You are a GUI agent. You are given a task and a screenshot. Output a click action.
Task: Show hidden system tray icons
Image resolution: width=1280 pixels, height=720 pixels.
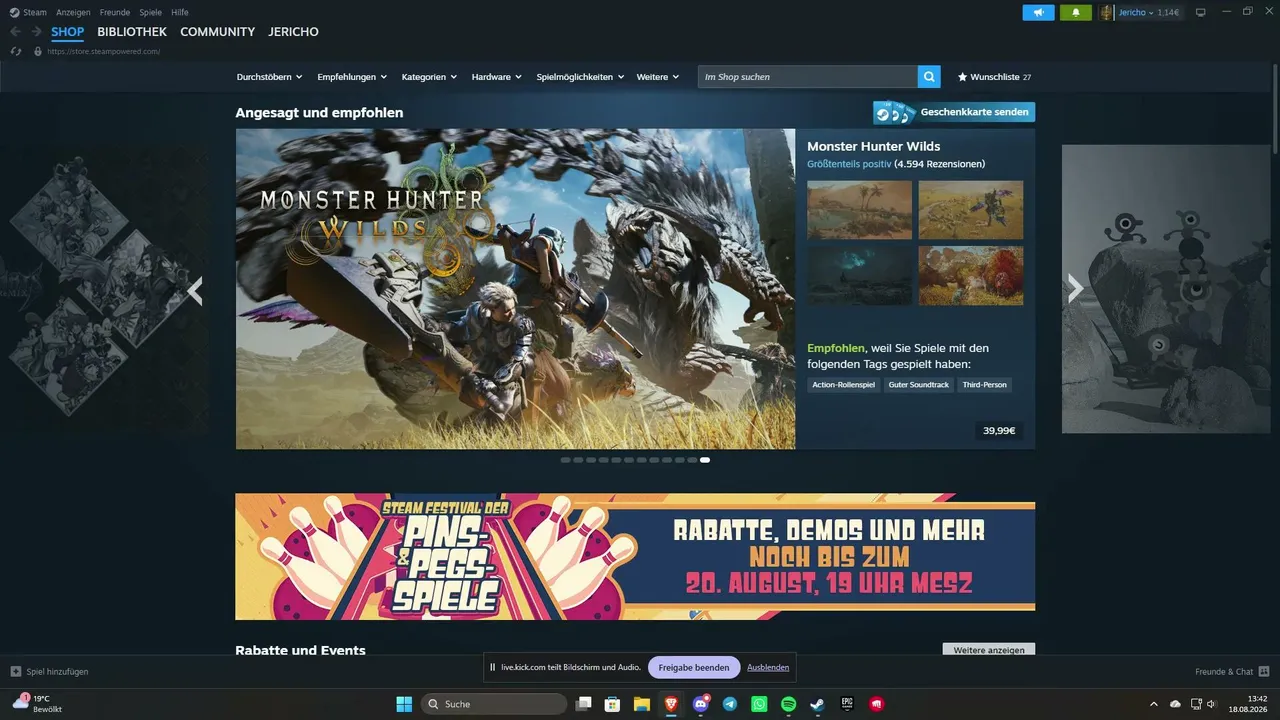pyautogui.click(x=1153, y=704)
